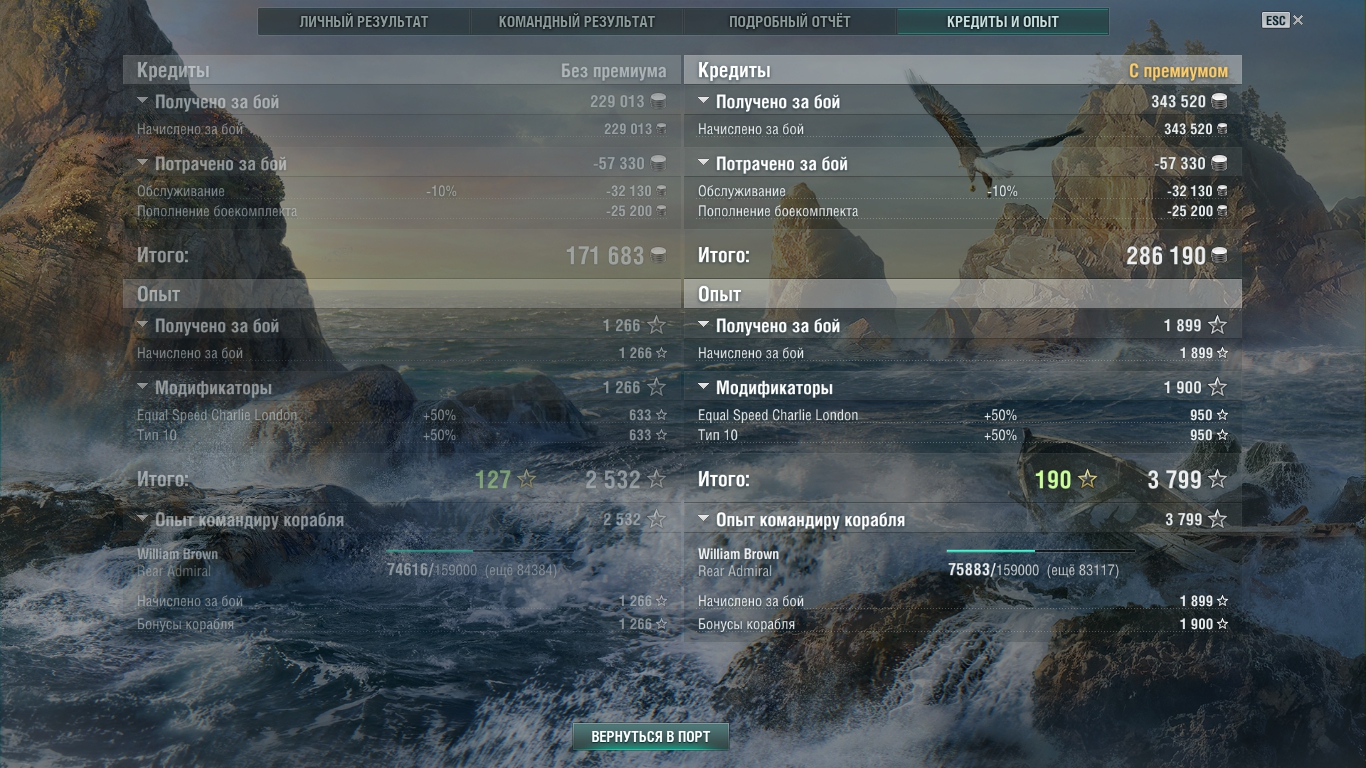Click premium commander William Brown progress bar

1040,551
